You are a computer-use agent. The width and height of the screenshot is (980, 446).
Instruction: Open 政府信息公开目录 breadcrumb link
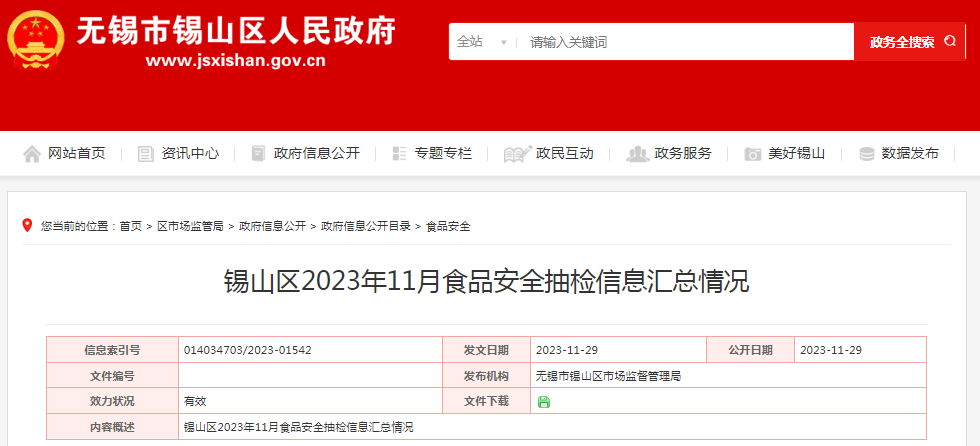coord(366,227)
